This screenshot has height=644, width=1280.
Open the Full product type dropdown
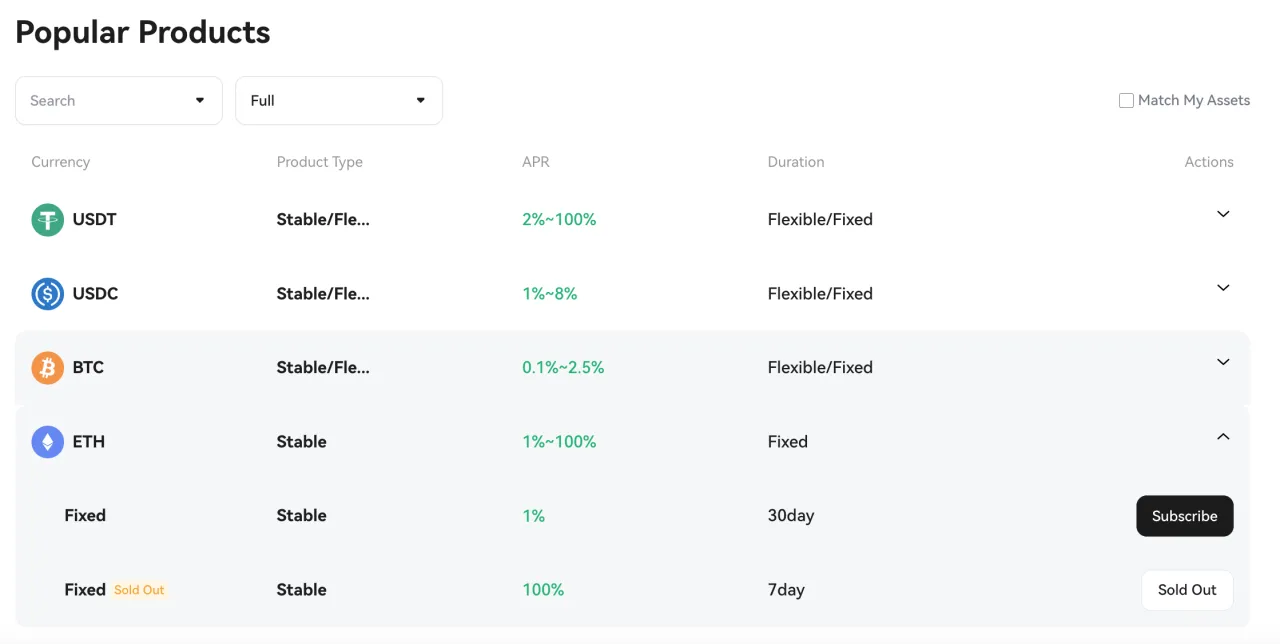tap(339, 100)
